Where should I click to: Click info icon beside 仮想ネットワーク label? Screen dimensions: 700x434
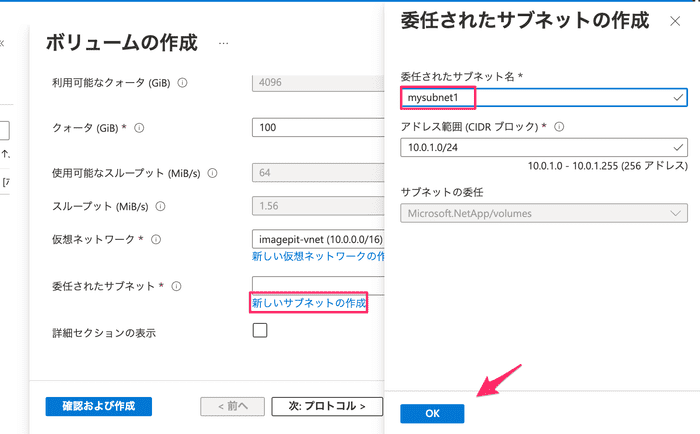[x=156, y=240]
